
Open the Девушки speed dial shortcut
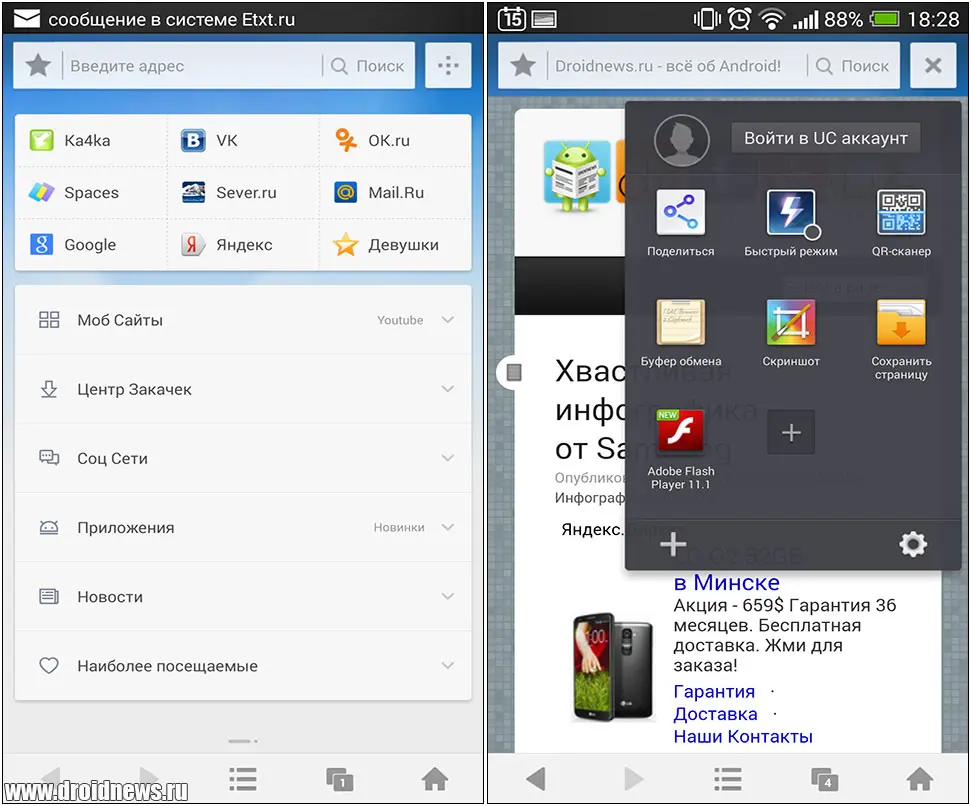[x=395, y=245]
